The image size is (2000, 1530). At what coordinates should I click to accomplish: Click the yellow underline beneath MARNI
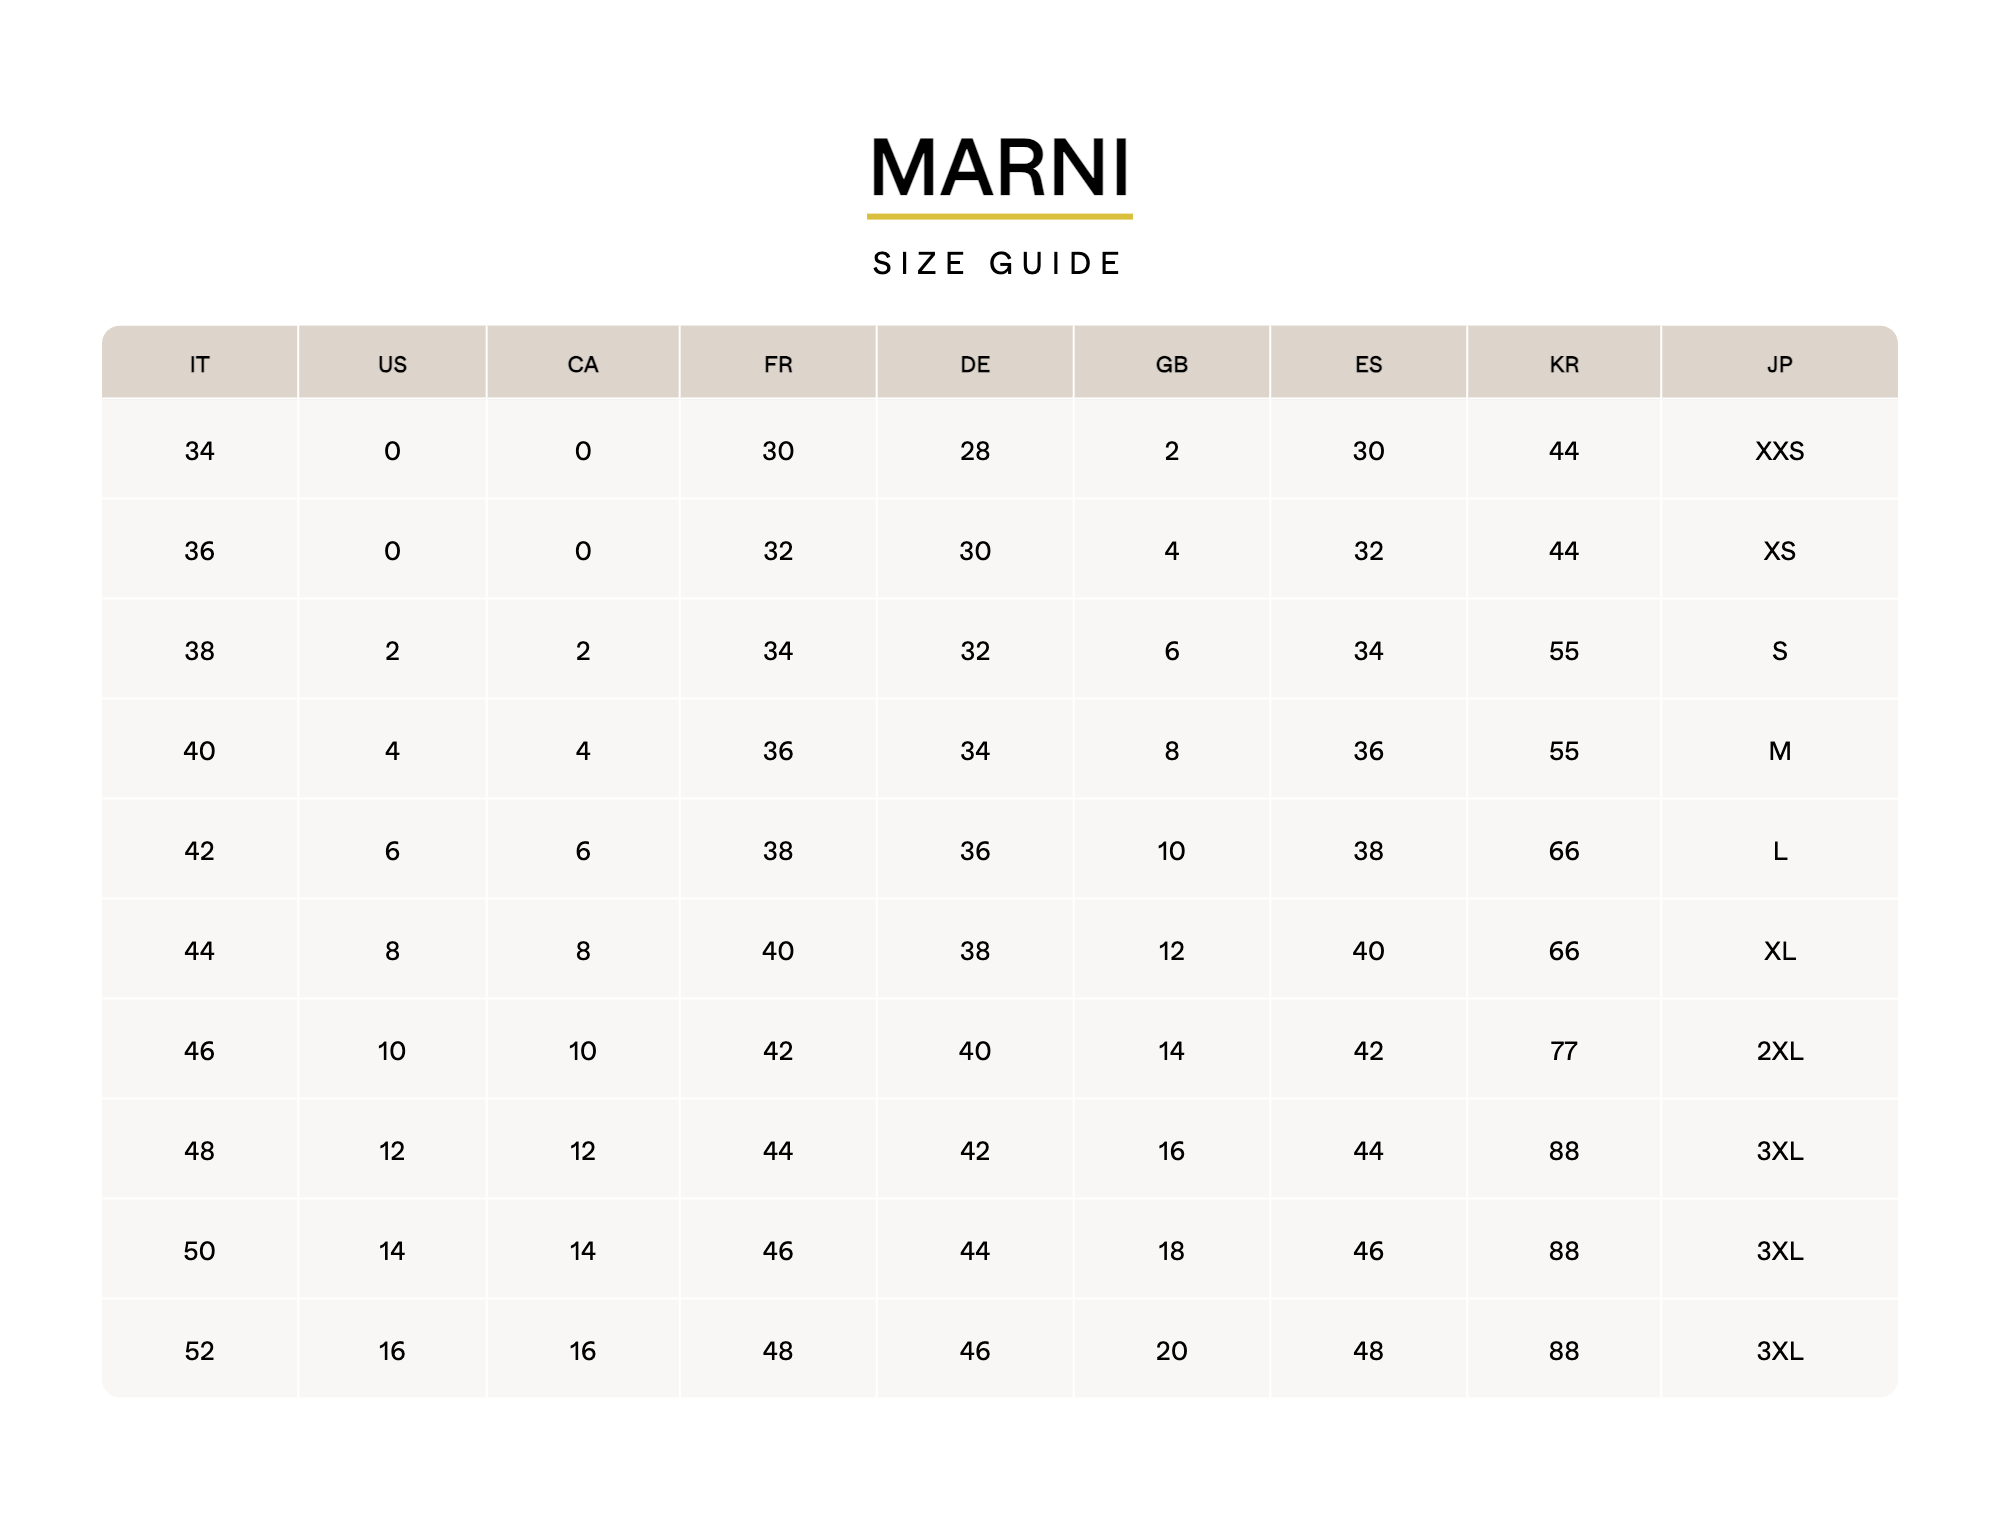(1000, 216)
